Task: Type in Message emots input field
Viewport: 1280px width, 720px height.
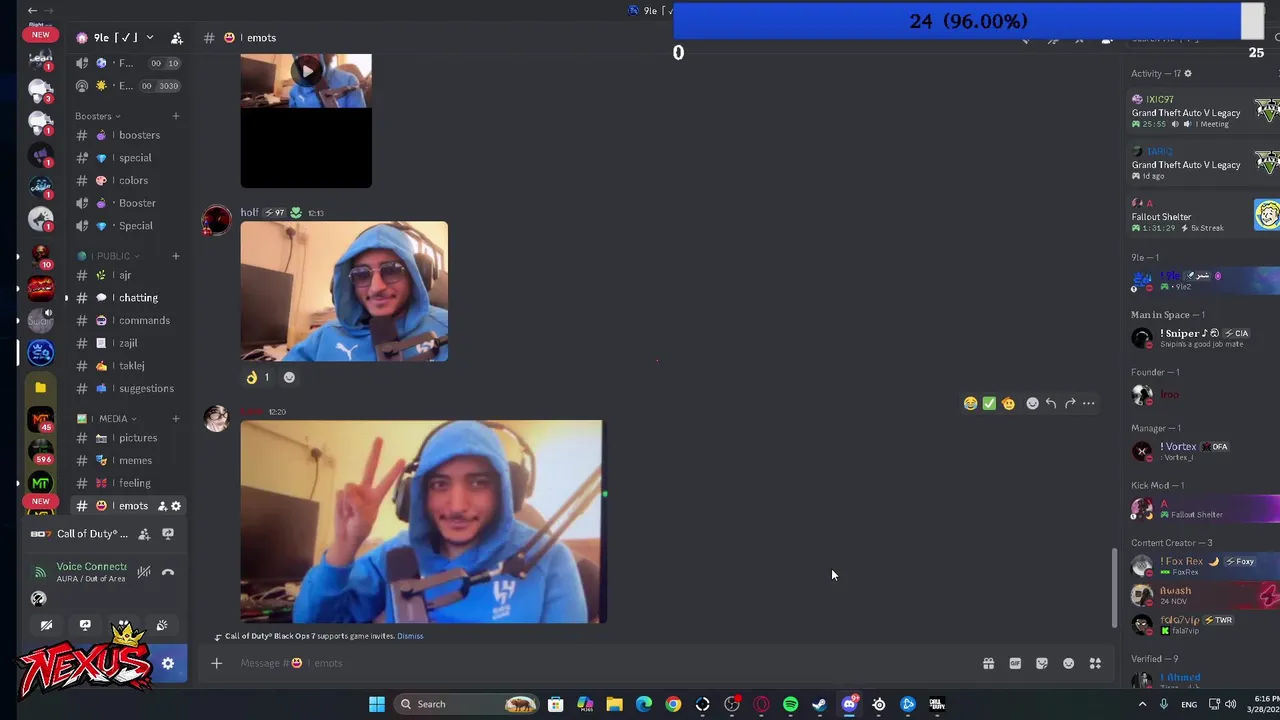Action: point(600,663)
